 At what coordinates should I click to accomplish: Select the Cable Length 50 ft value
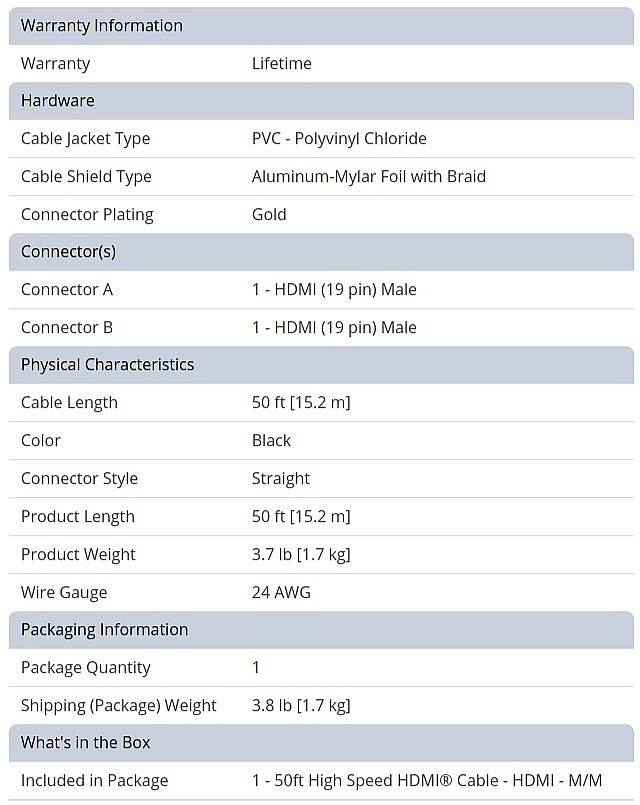click(x=301, y=403)
